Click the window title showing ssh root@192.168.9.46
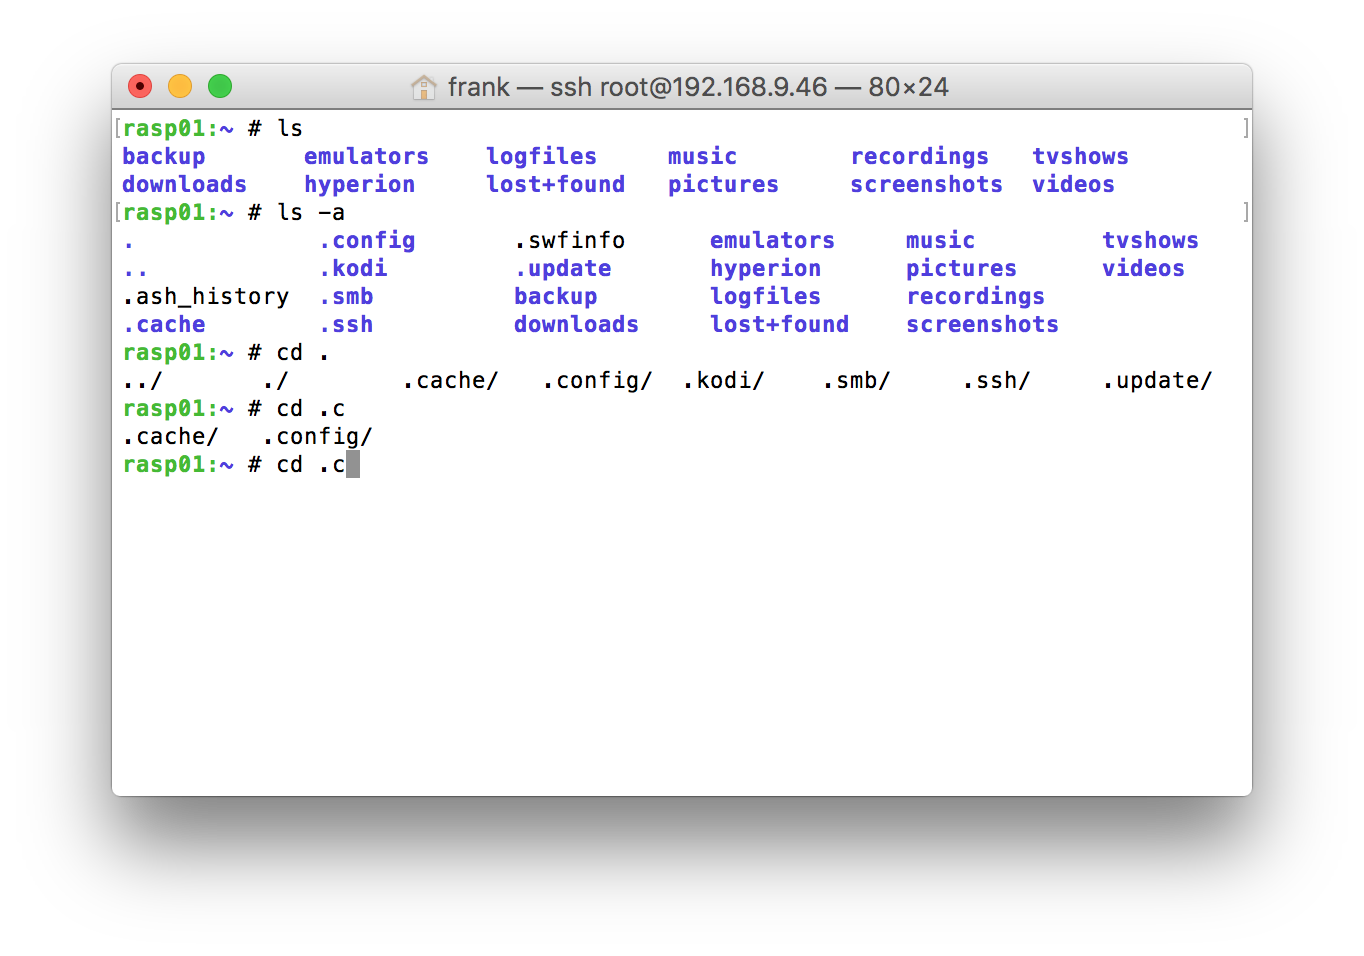This screenshot has width=1364, height=956. click(697, 87)
